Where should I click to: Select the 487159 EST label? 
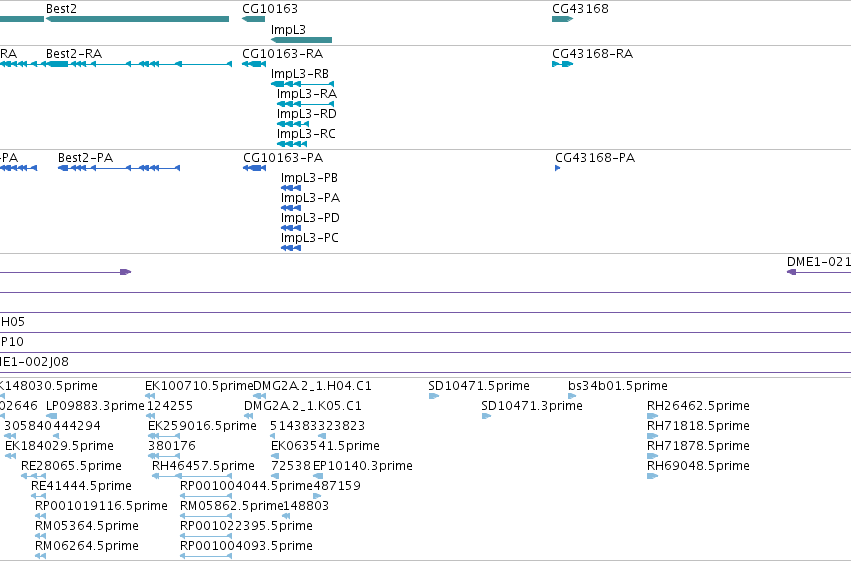coord(337,486)
